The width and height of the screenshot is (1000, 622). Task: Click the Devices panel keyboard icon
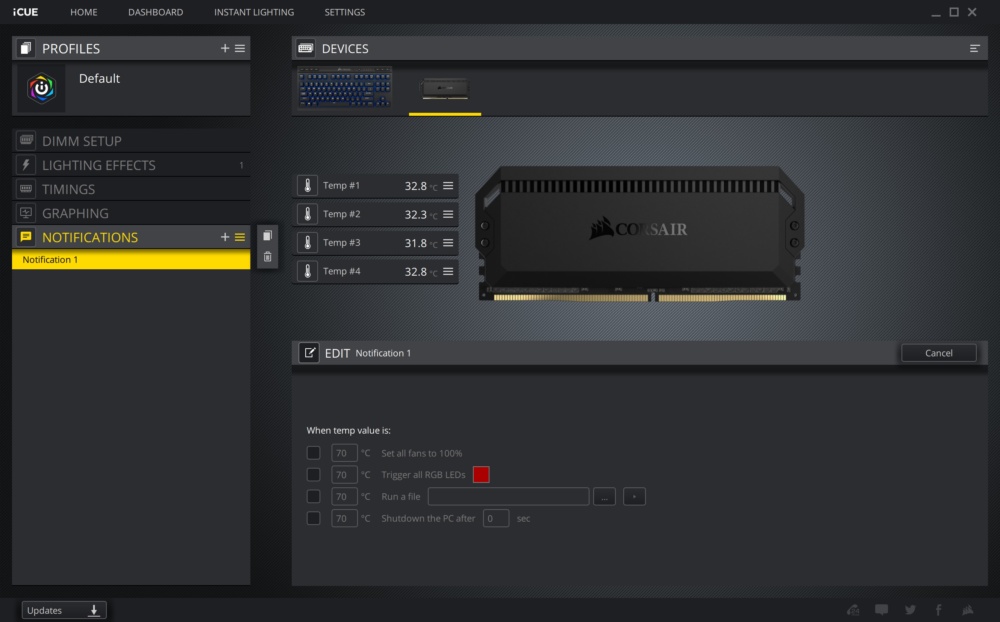coord(305,48)
